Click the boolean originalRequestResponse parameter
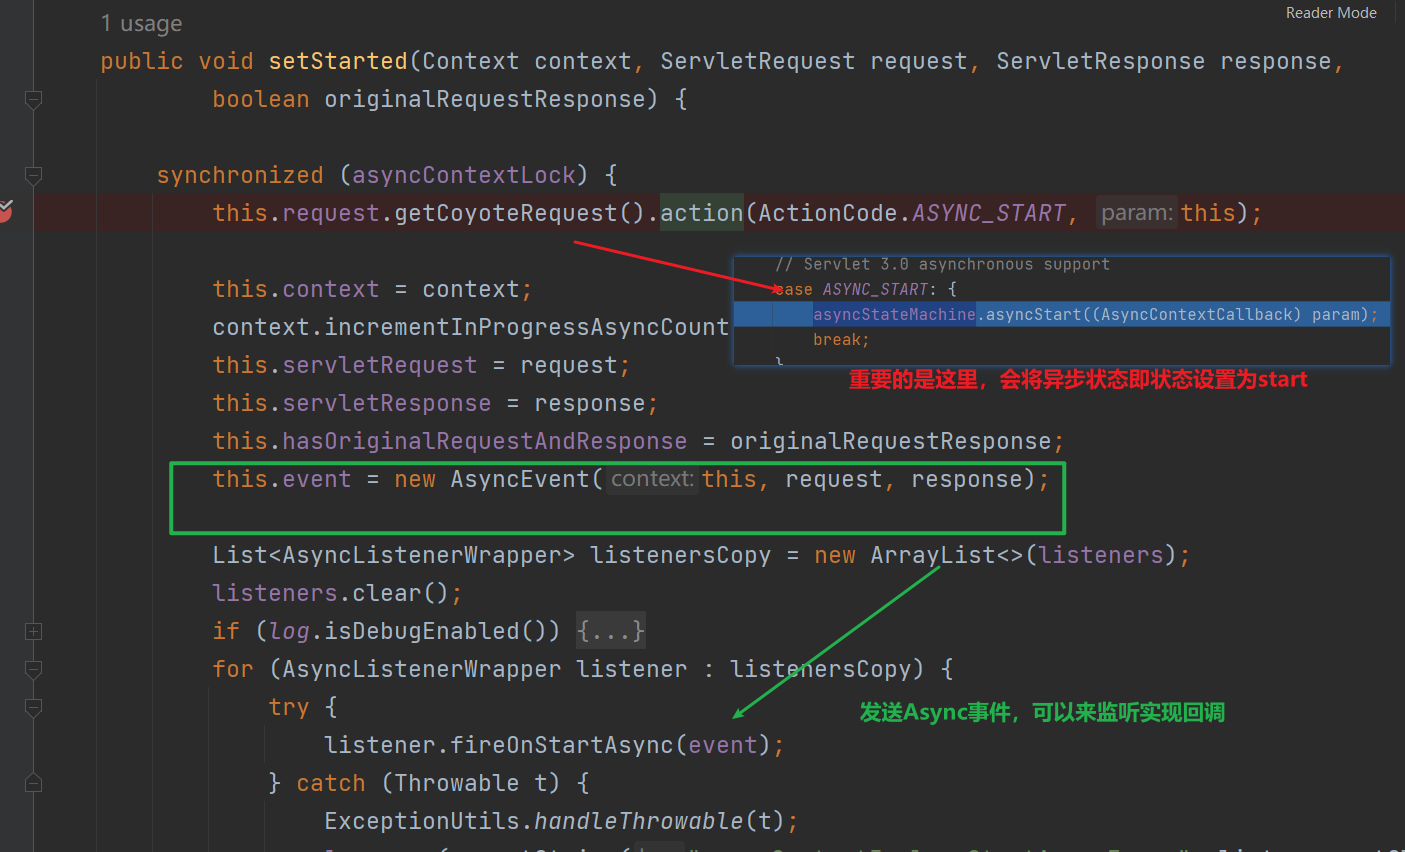The height and width of the screenshot is (852, 1405). [x=435, y=99]
